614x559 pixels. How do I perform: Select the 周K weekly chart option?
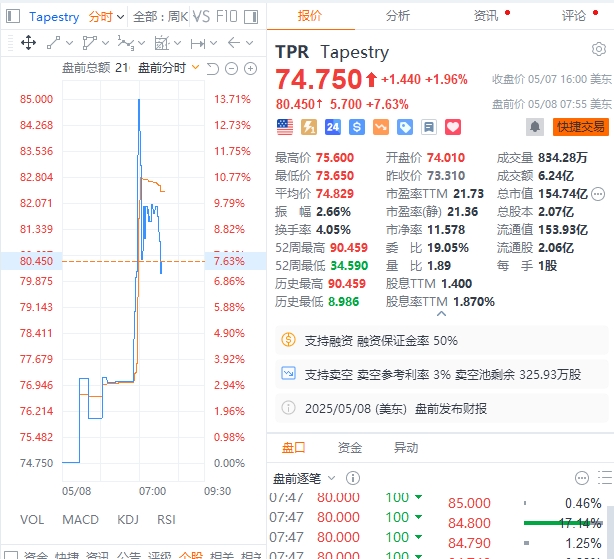[x=178, y=16]
